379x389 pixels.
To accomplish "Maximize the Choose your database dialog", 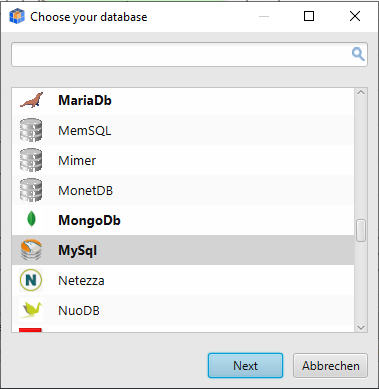I will tap(309, 16).
